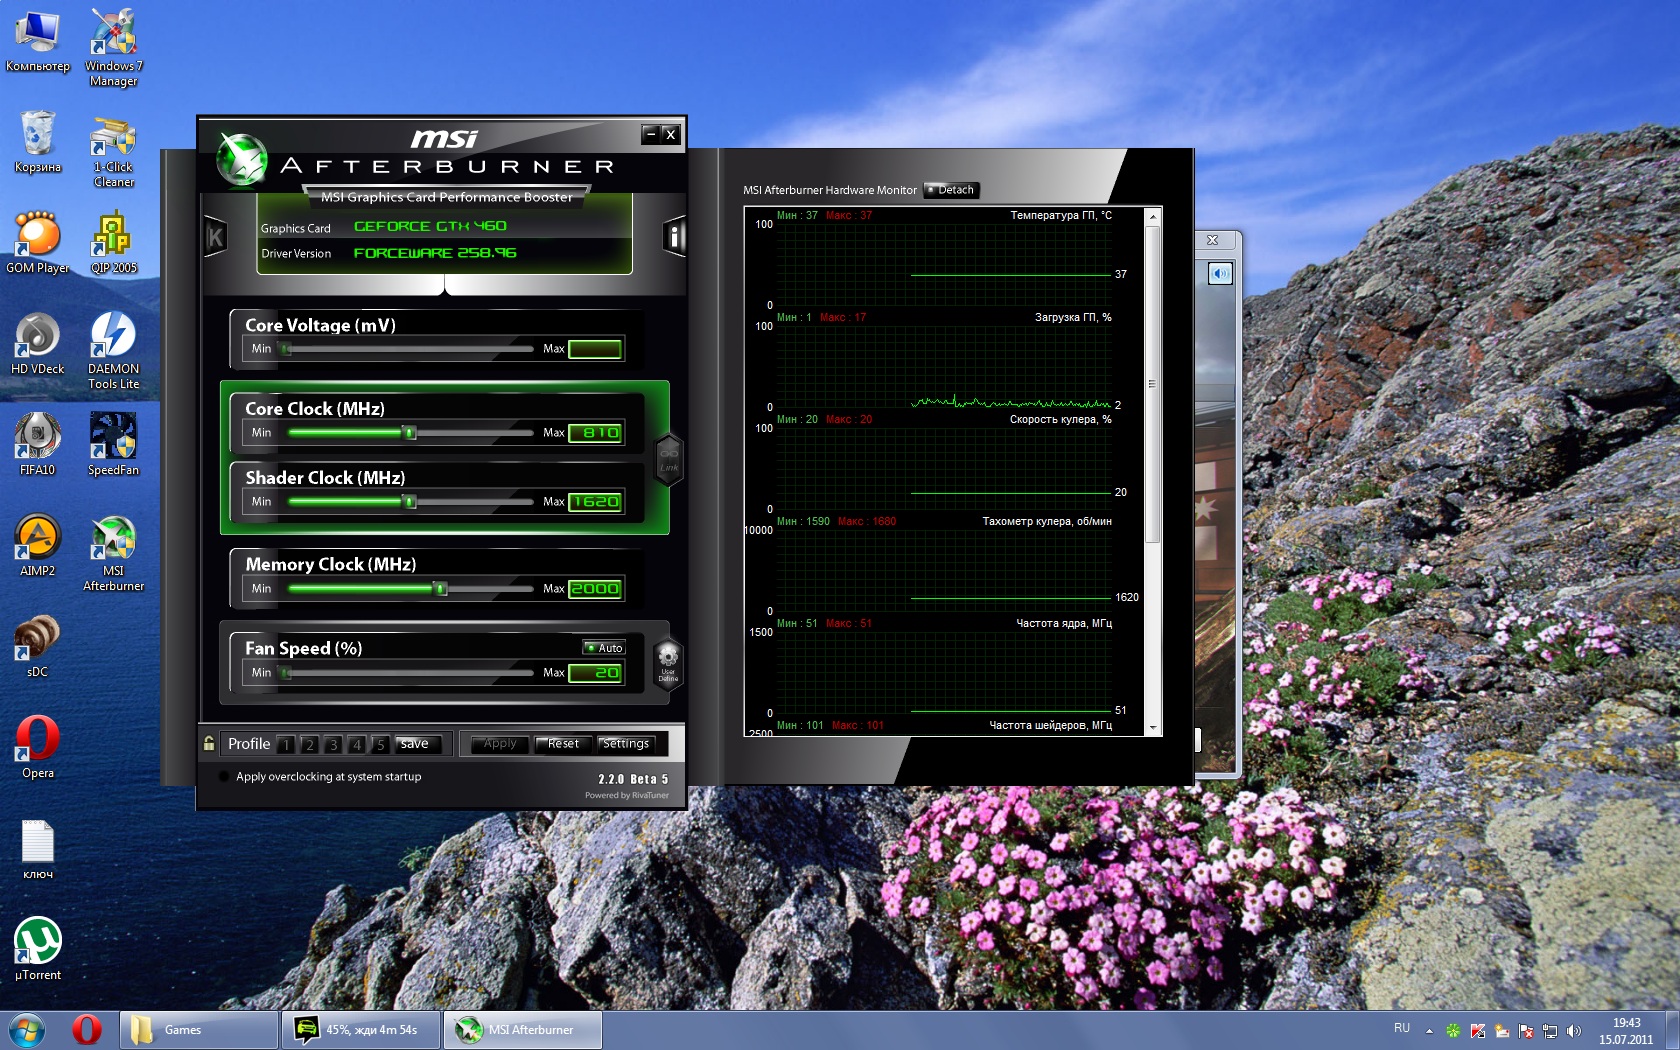
Task: Select profile slot 1
Action: coord(286,744)
